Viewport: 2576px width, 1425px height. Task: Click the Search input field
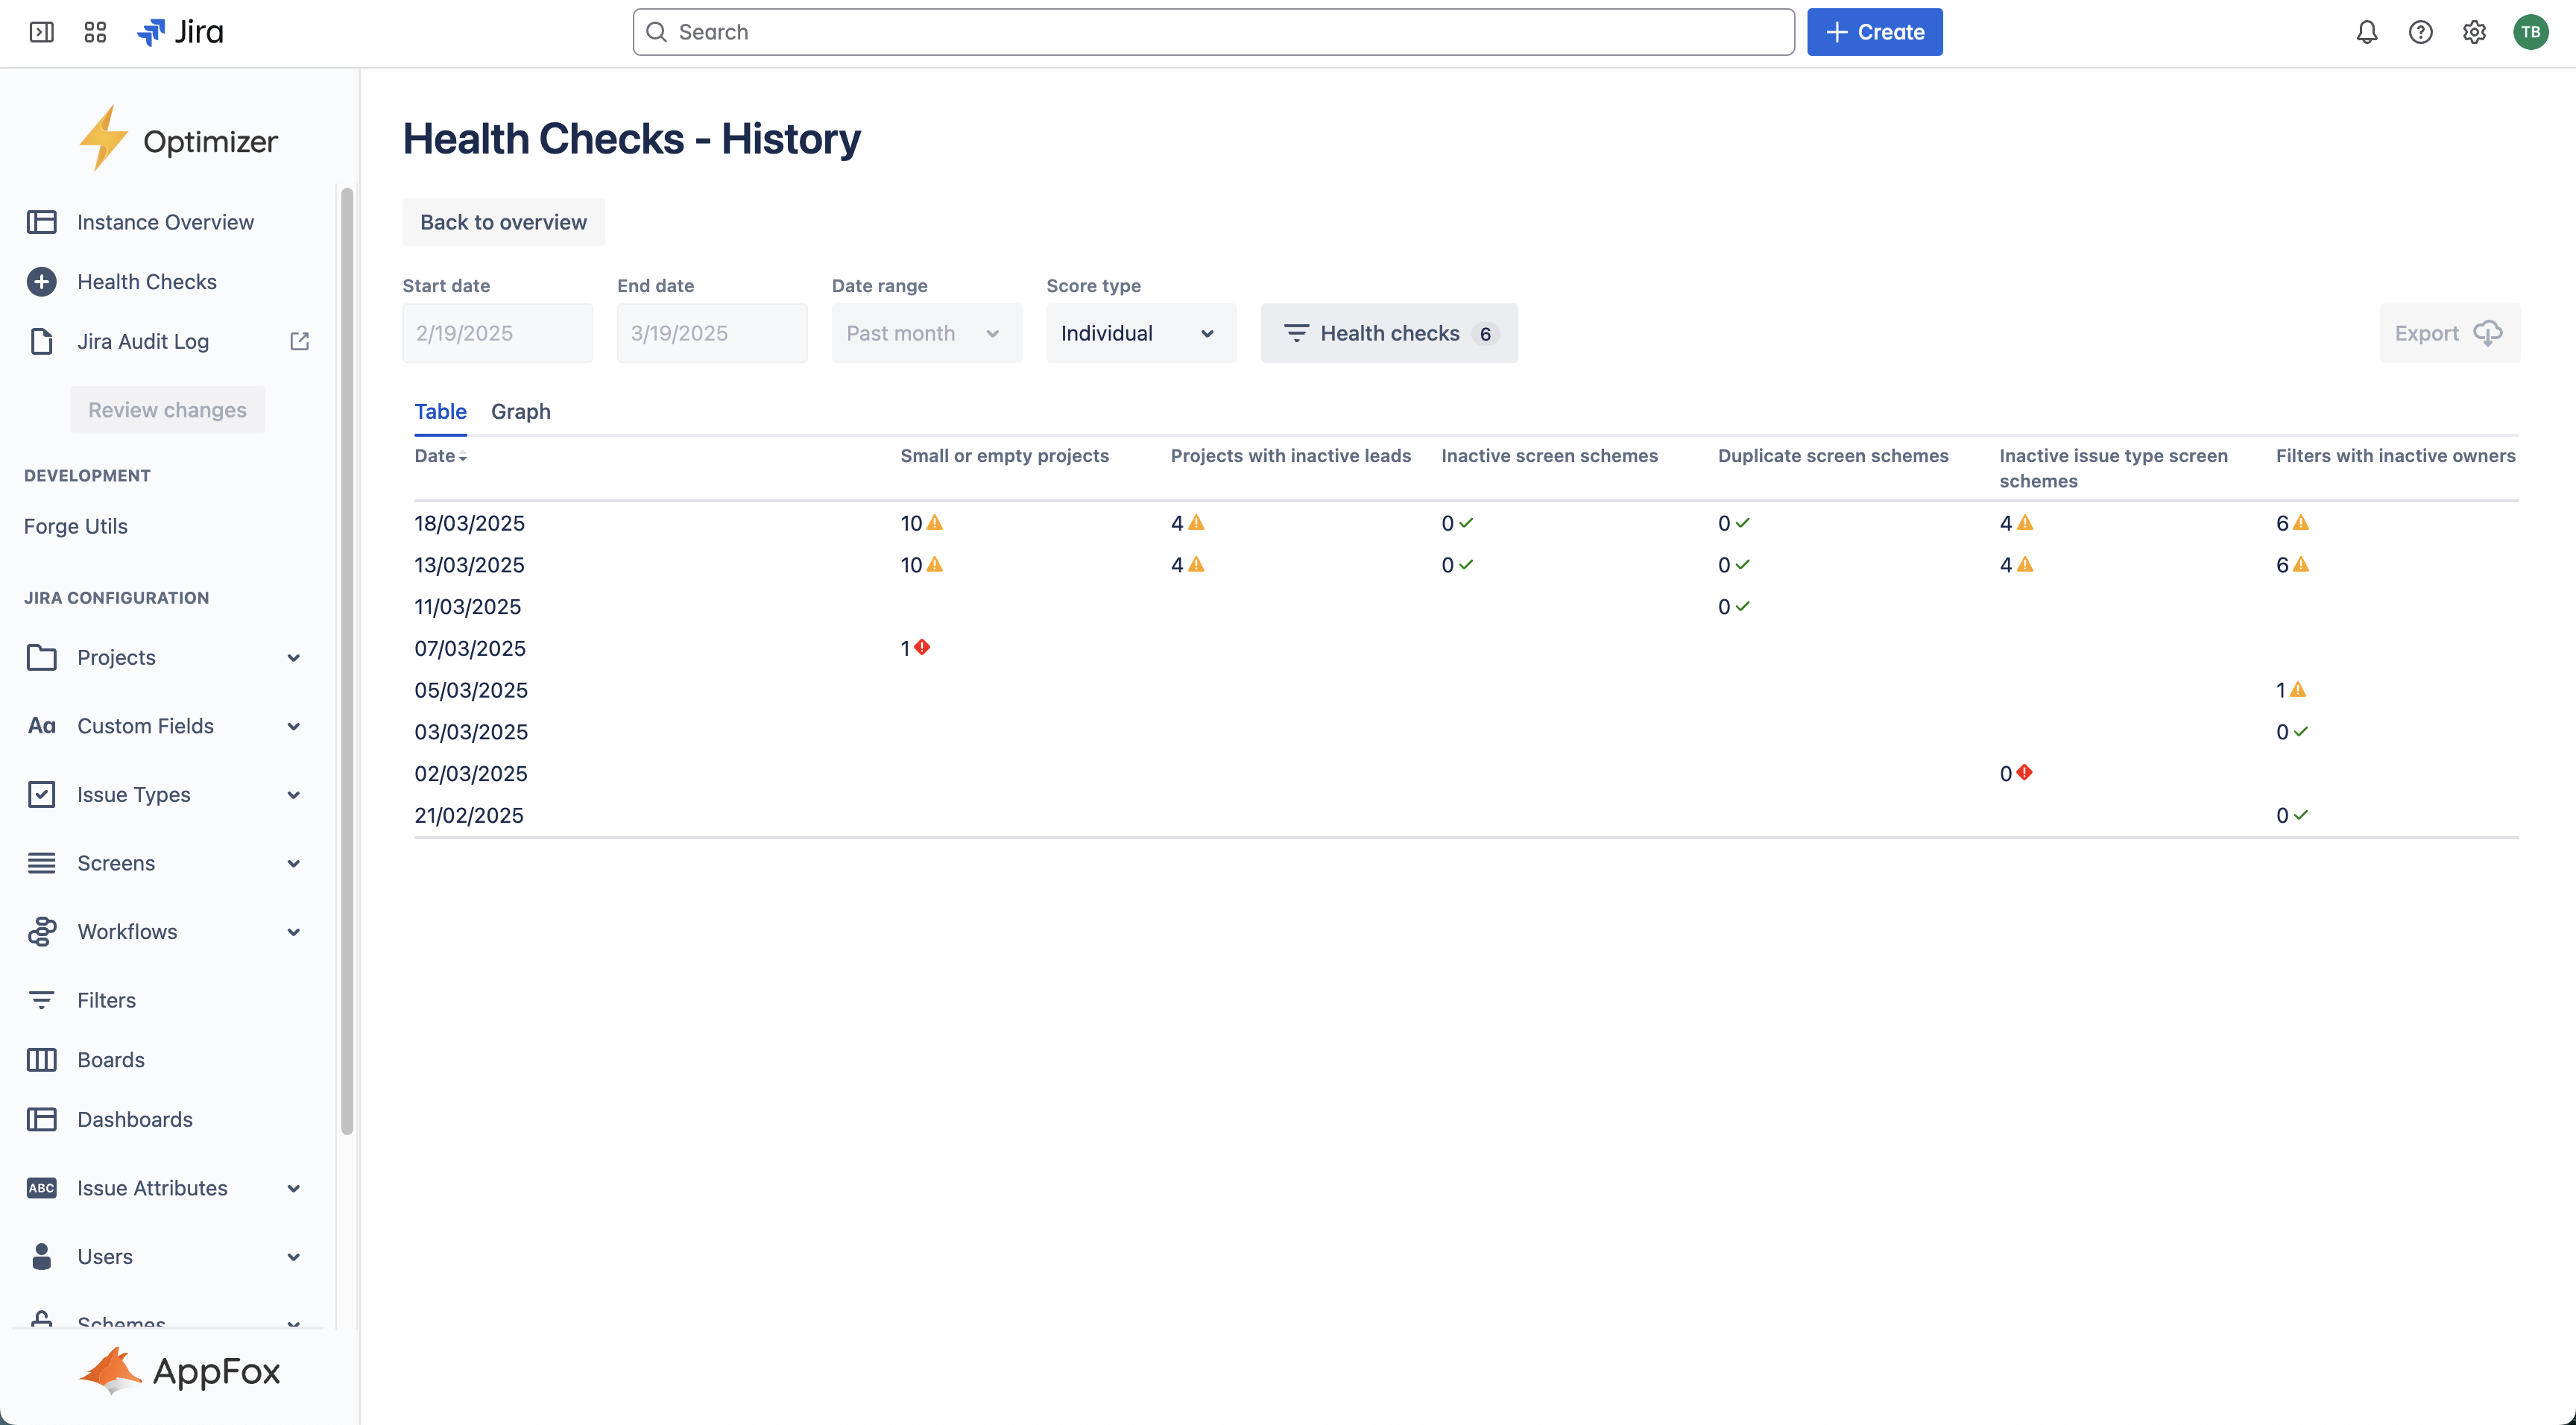(1212, 32)
